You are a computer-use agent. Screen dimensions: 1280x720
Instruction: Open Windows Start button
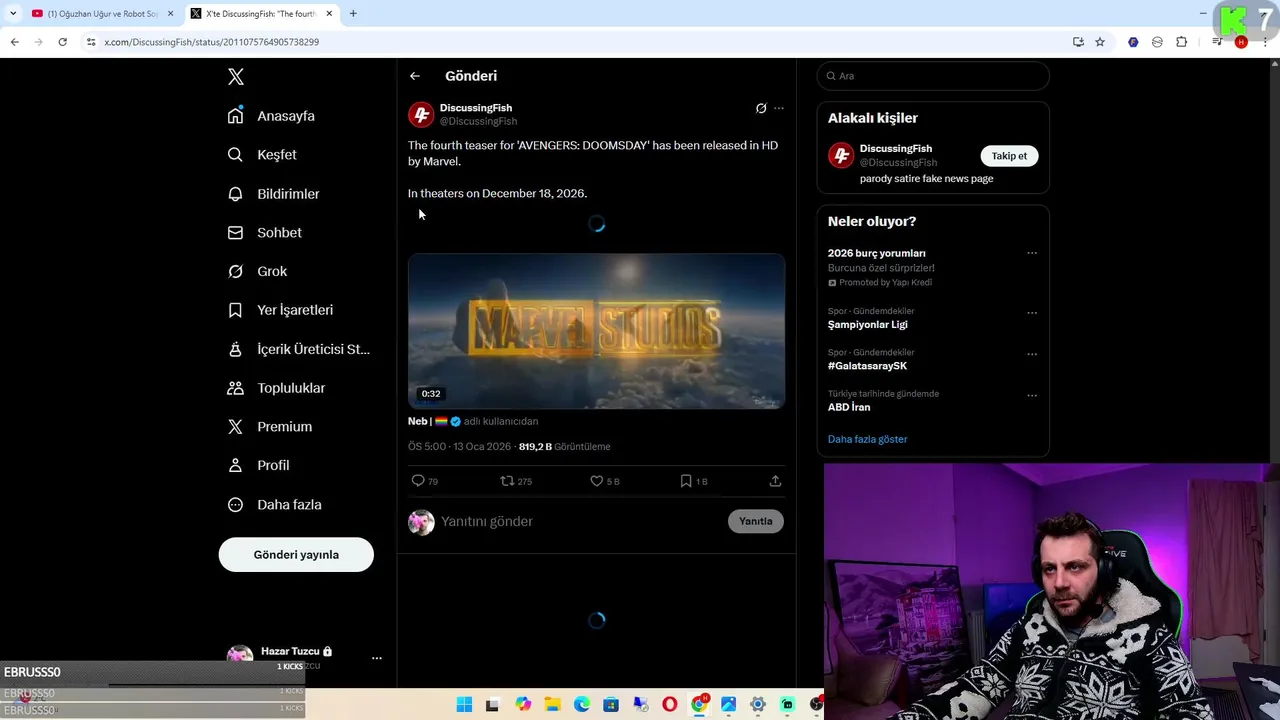pyautogui.click(x=464, y=705)
